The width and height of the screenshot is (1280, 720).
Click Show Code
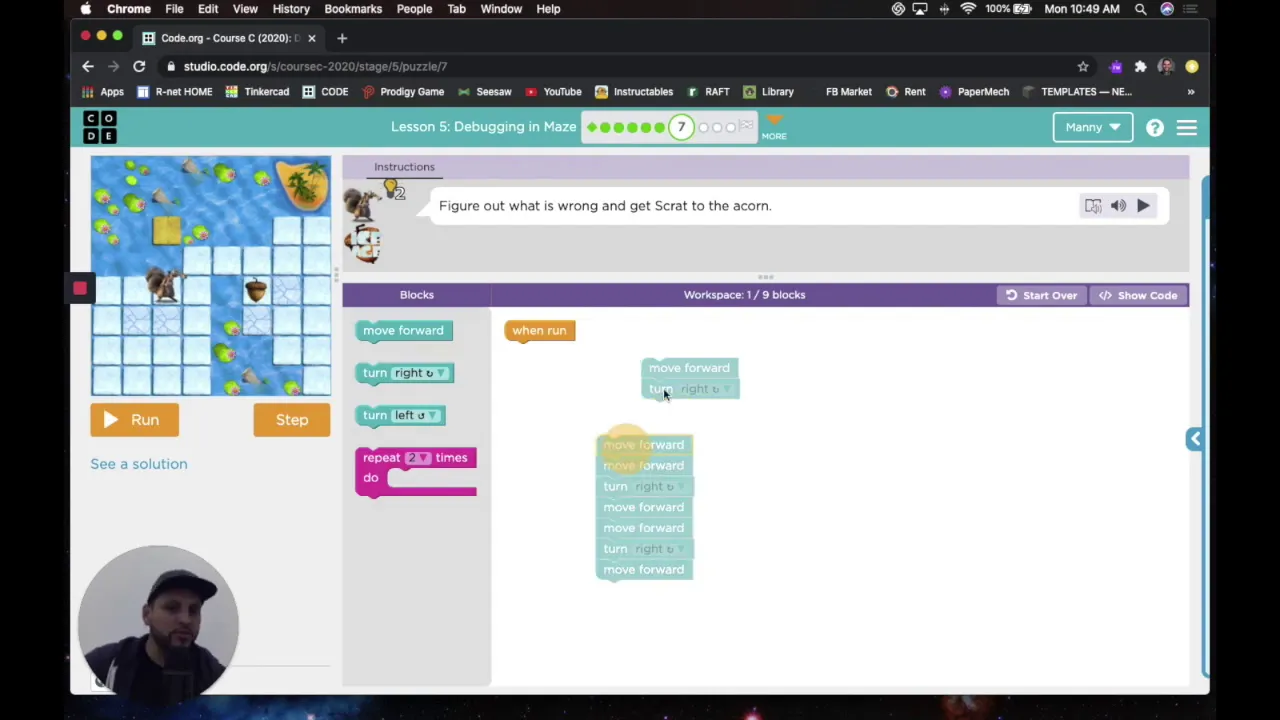coord(1138,296)
